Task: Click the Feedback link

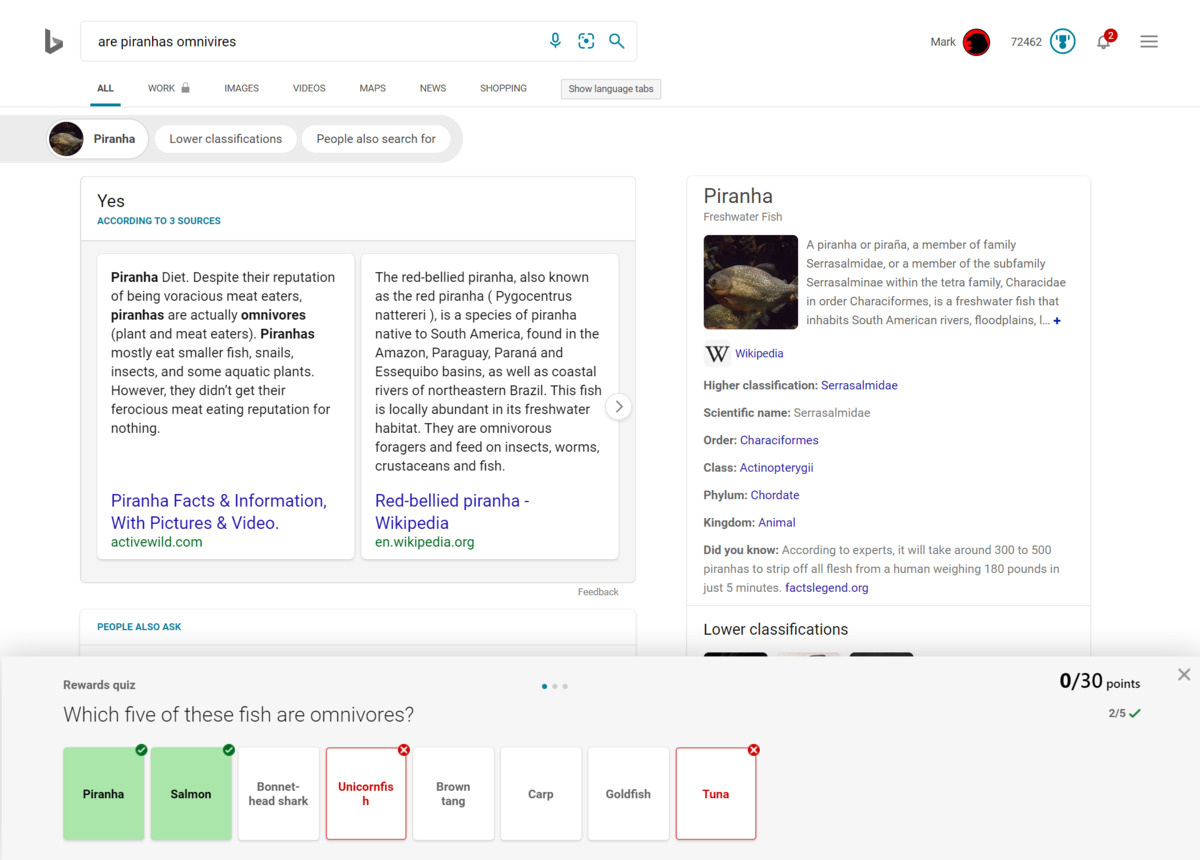Action: 598,592
